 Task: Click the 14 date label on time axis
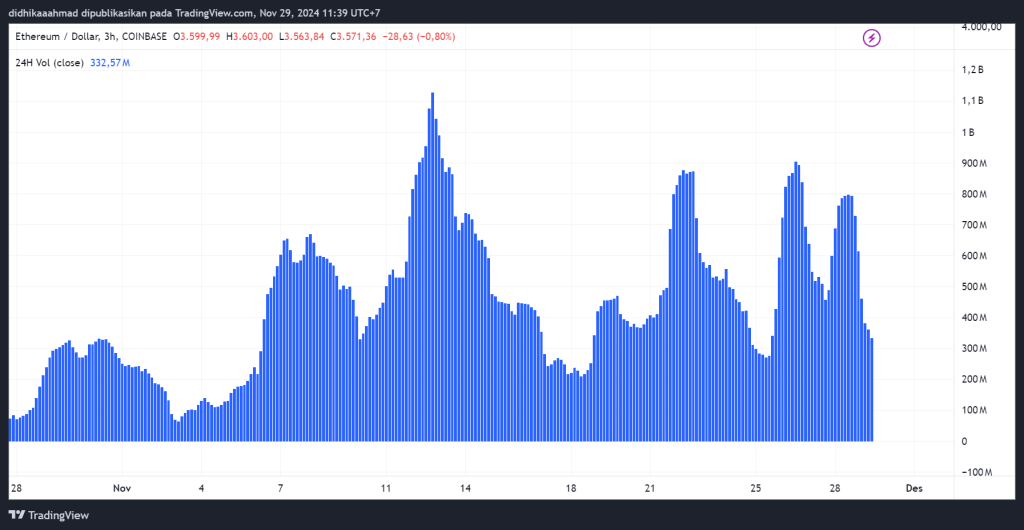click(x=466, y=488)
